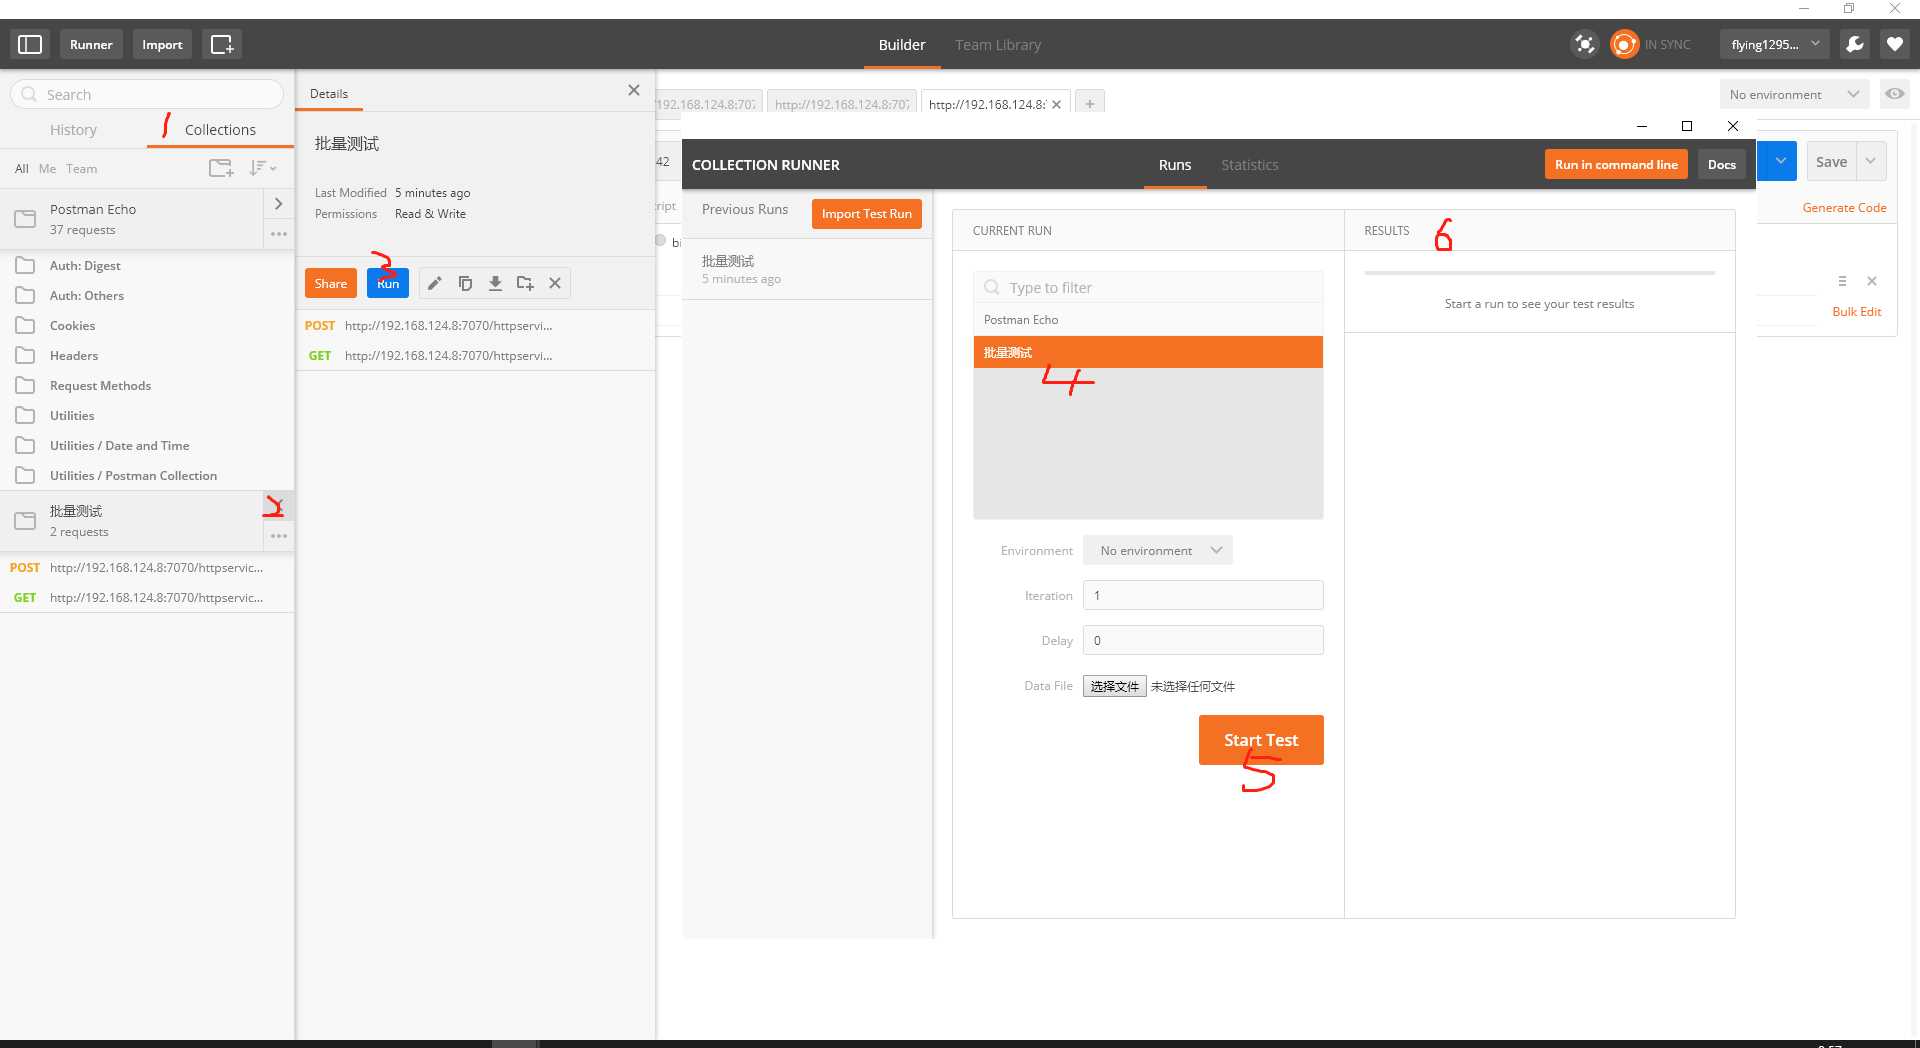Image resolution: width=1920 pixels, height=1048 pixels.
Task: Open the Statistics tab in Collection Runner
Action: point(1249,165)
